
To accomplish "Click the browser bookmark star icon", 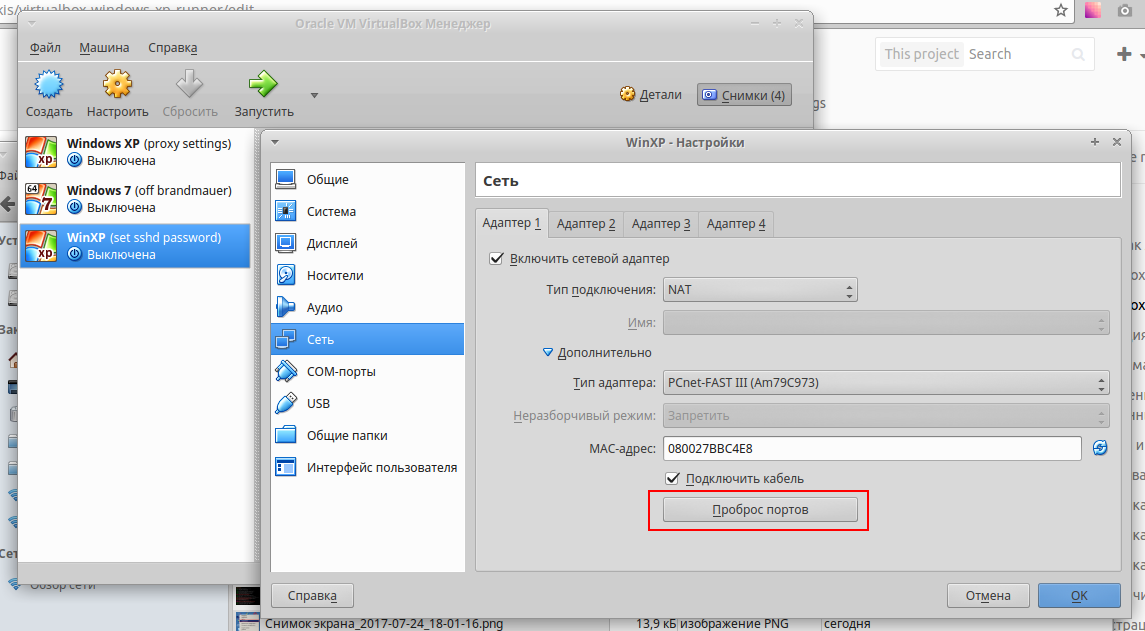I will click(1061, 10).
